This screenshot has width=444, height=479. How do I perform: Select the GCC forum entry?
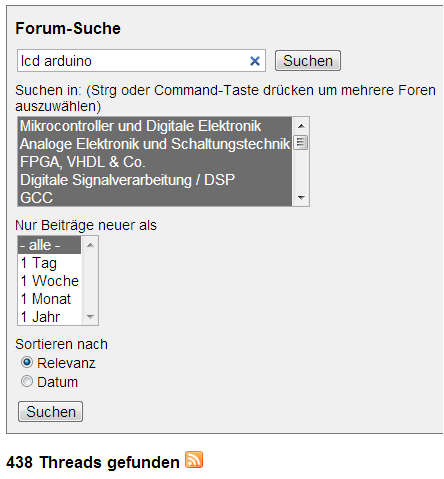155,198
